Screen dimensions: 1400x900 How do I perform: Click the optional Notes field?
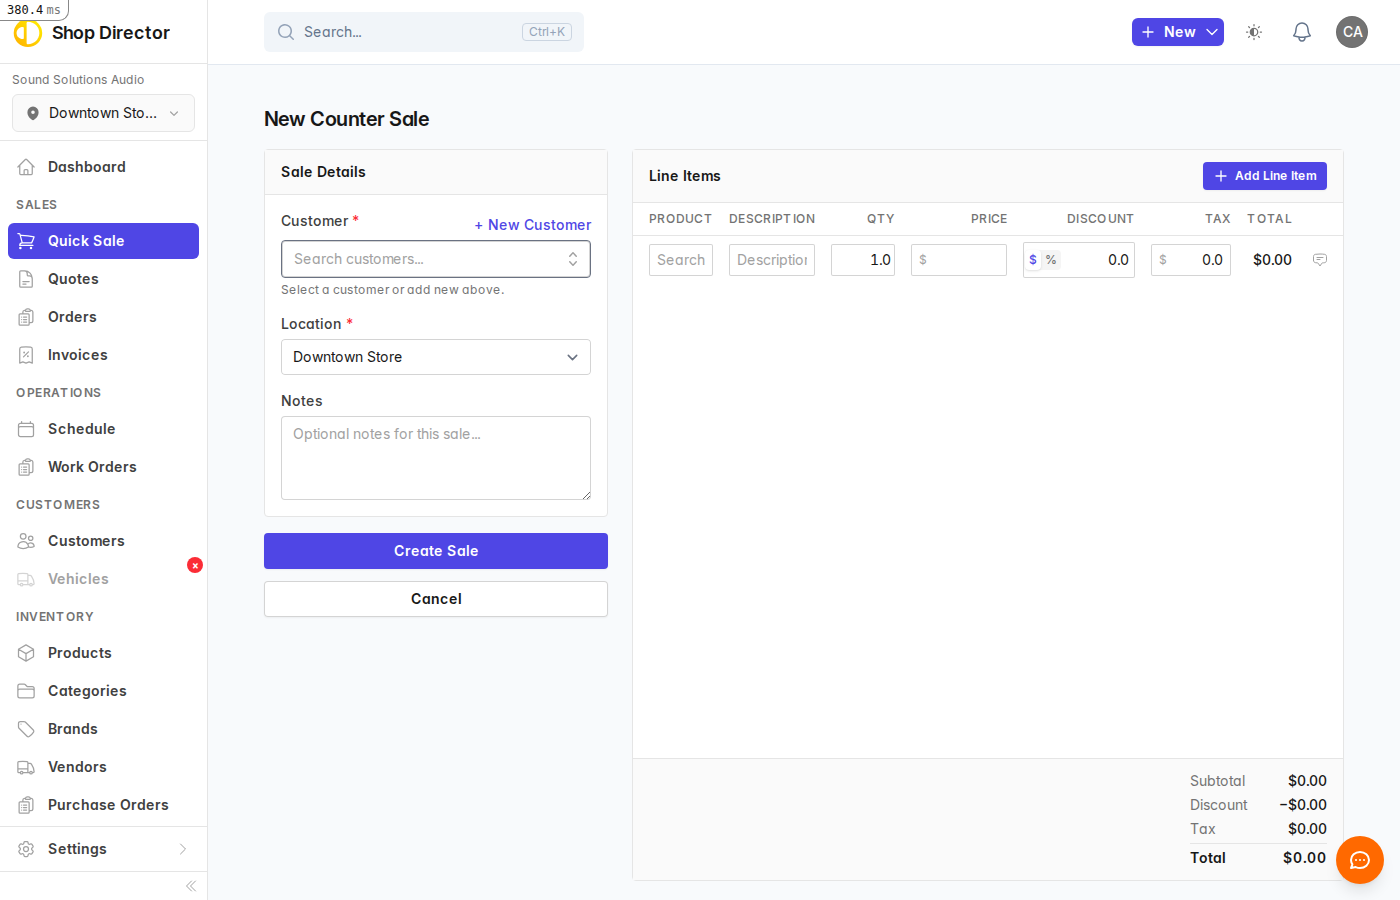pos(436,457)
